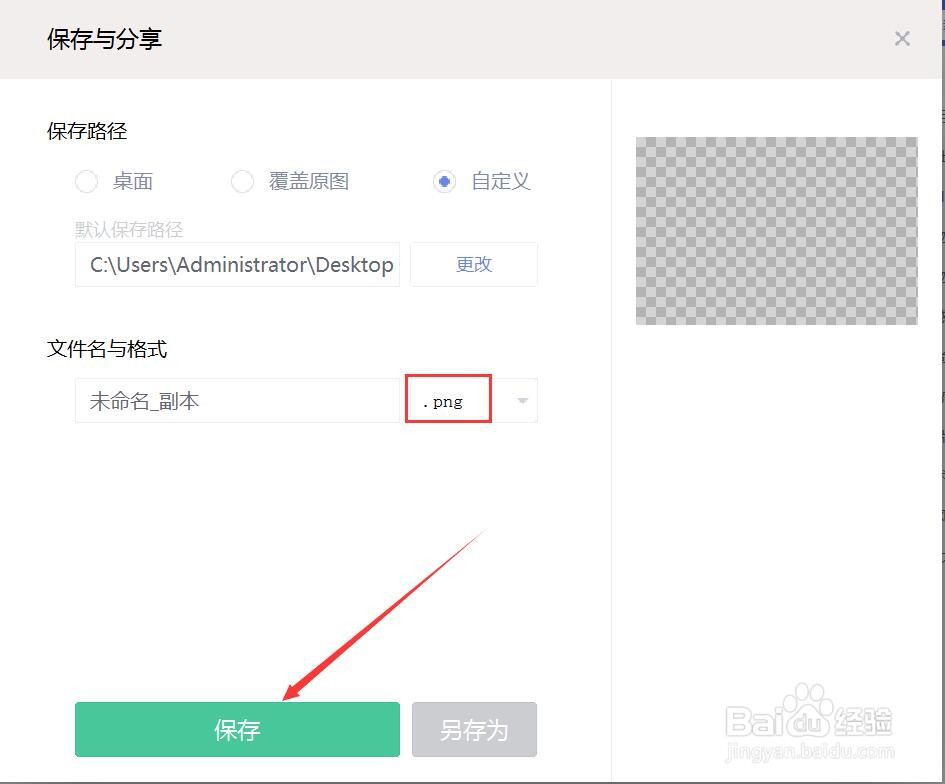This screenshot has height=784, width=945.
Task: Click the 文件名与格式 section heading
Action: (x=106, y=349)
